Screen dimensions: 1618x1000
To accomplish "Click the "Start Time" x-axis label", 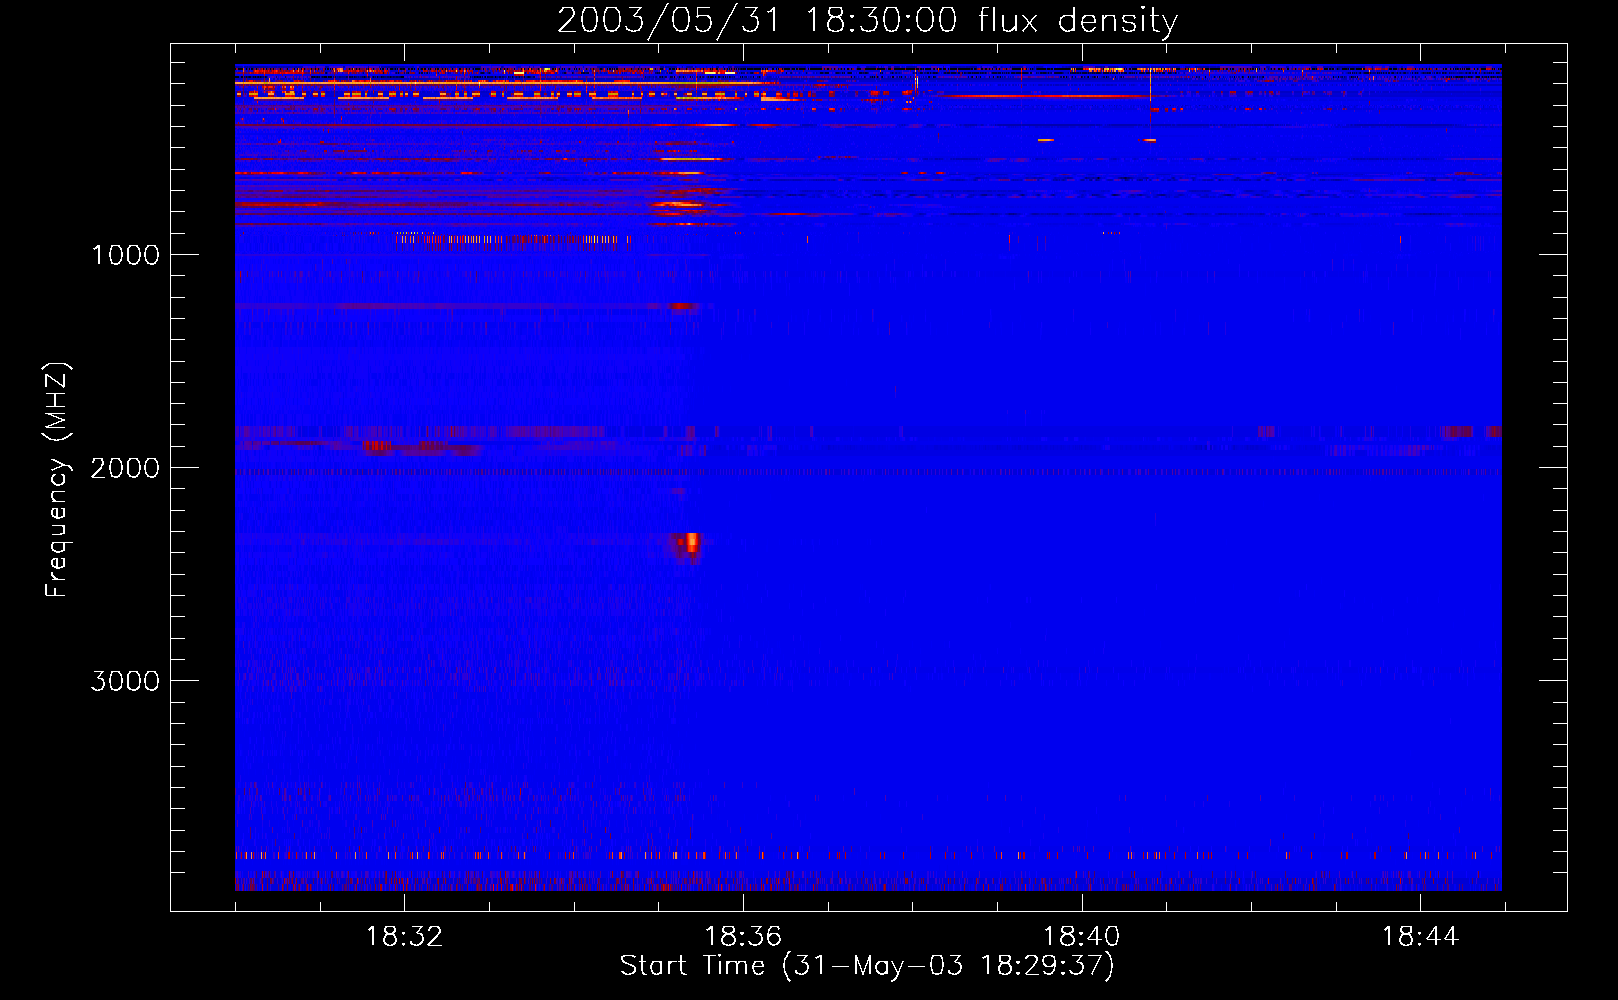I will (867, 966).
